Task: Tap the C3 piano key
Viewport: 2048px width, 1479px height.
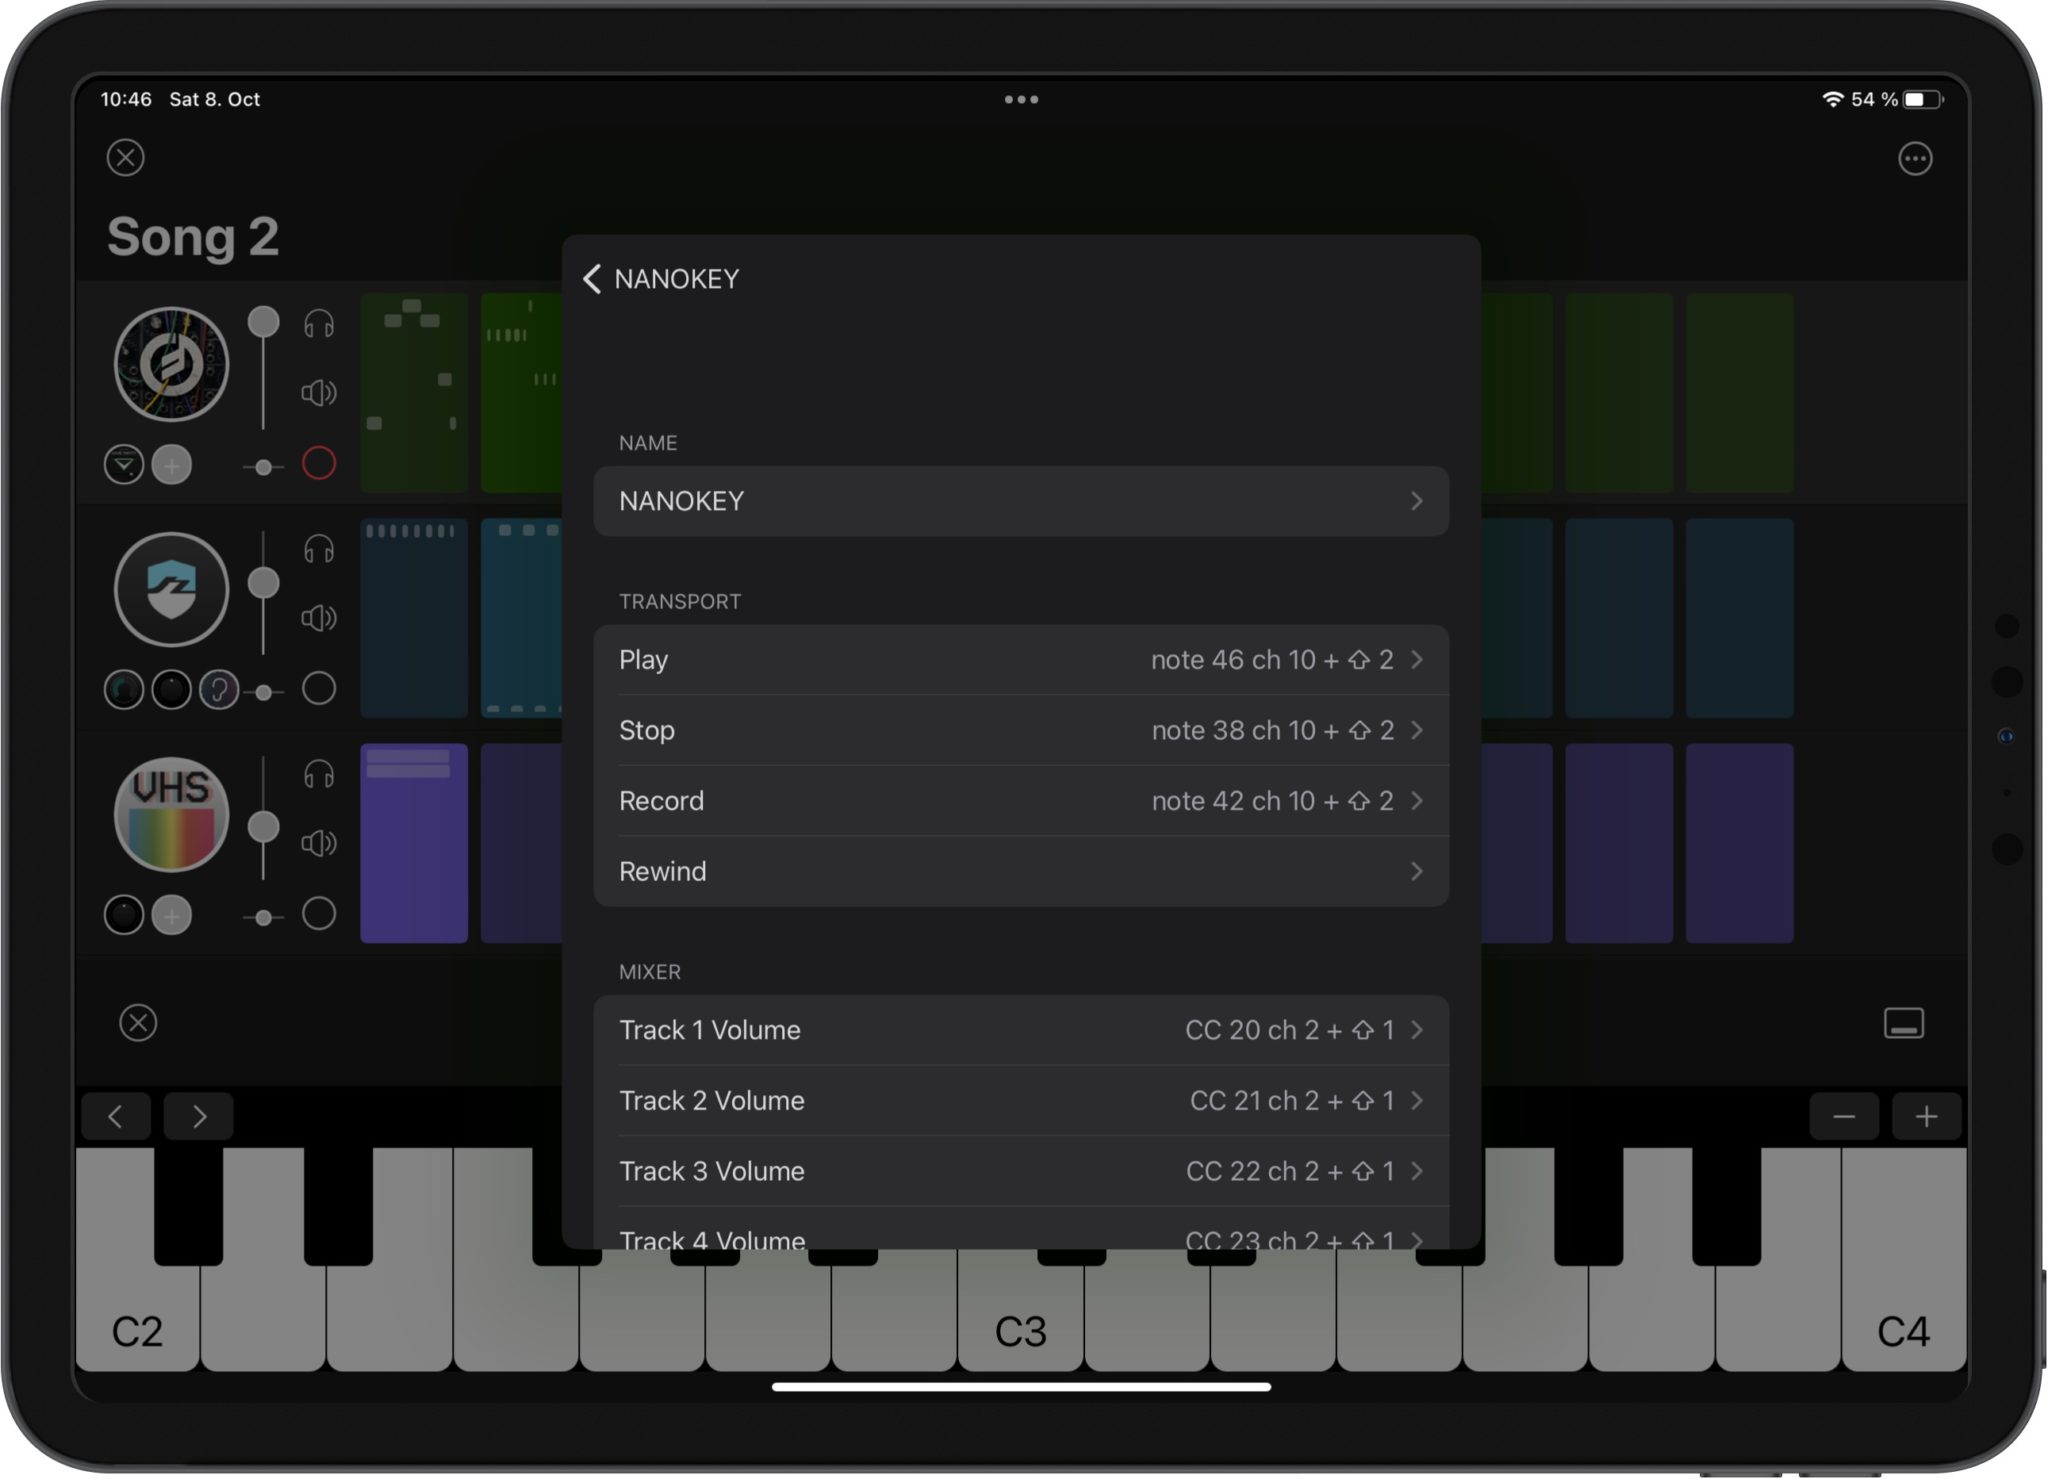Action: coord(1020,1320)
